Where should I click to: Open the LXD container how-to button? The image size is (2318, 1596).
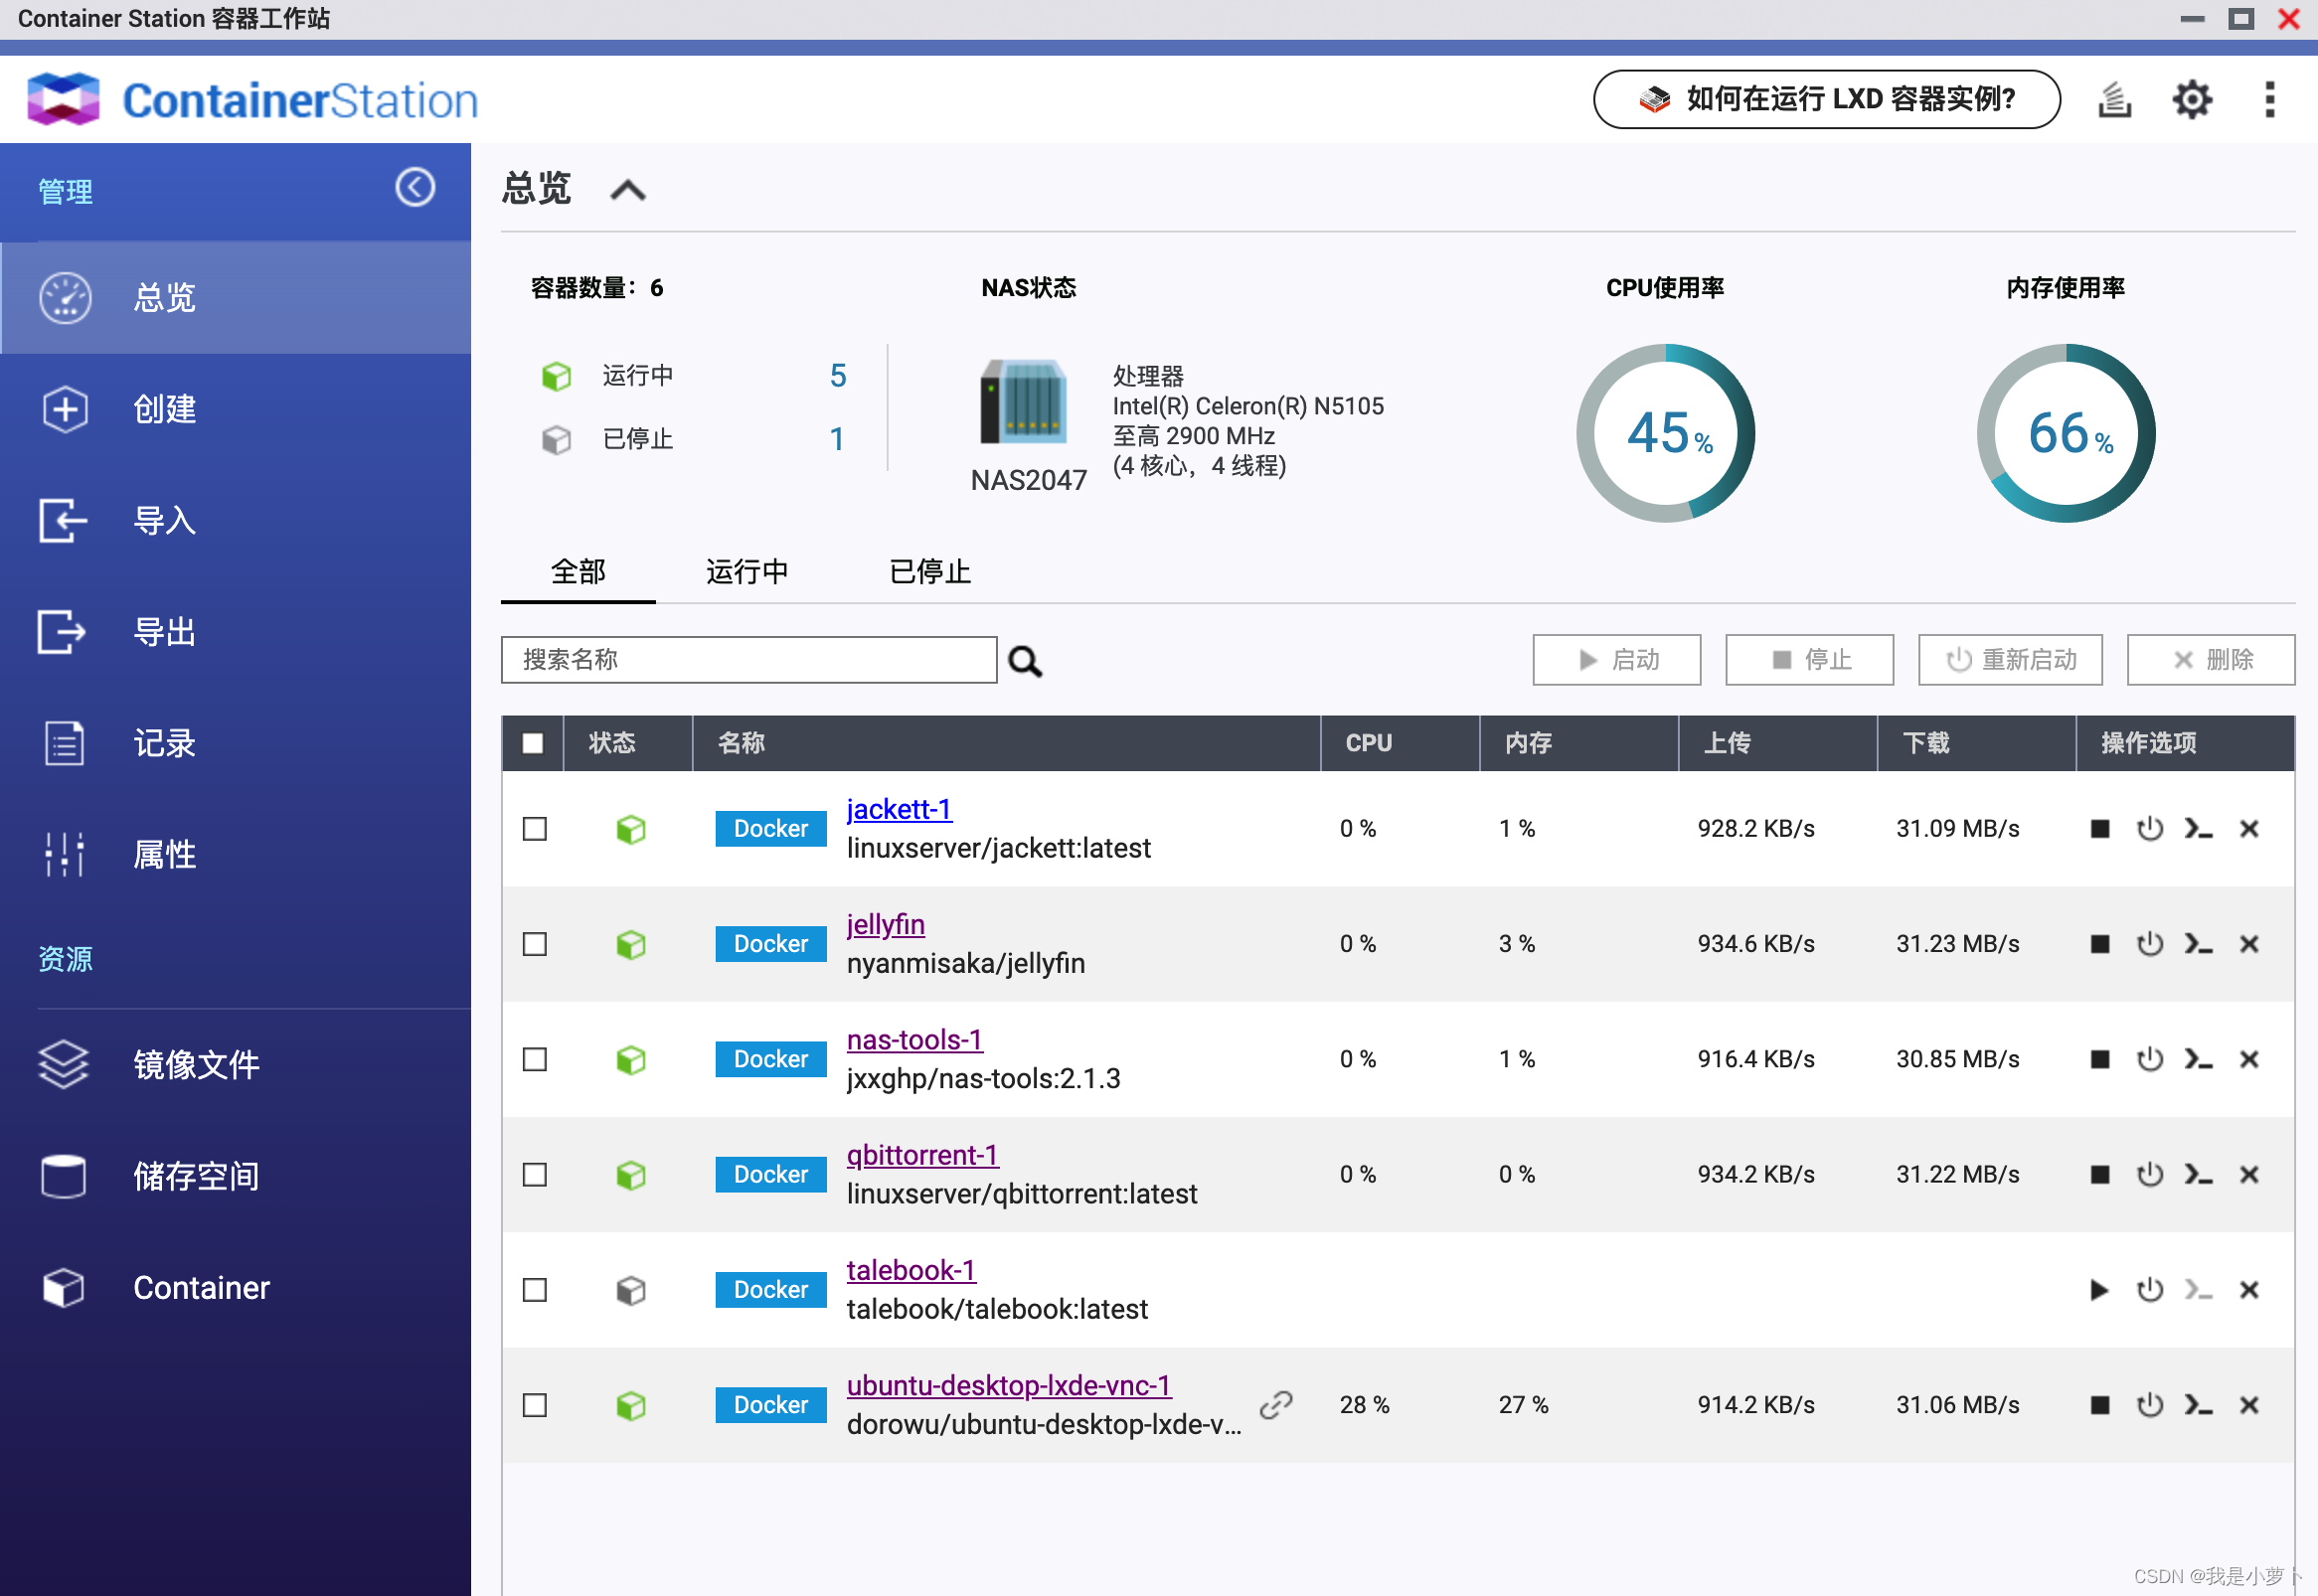[x=1826, y=99]
